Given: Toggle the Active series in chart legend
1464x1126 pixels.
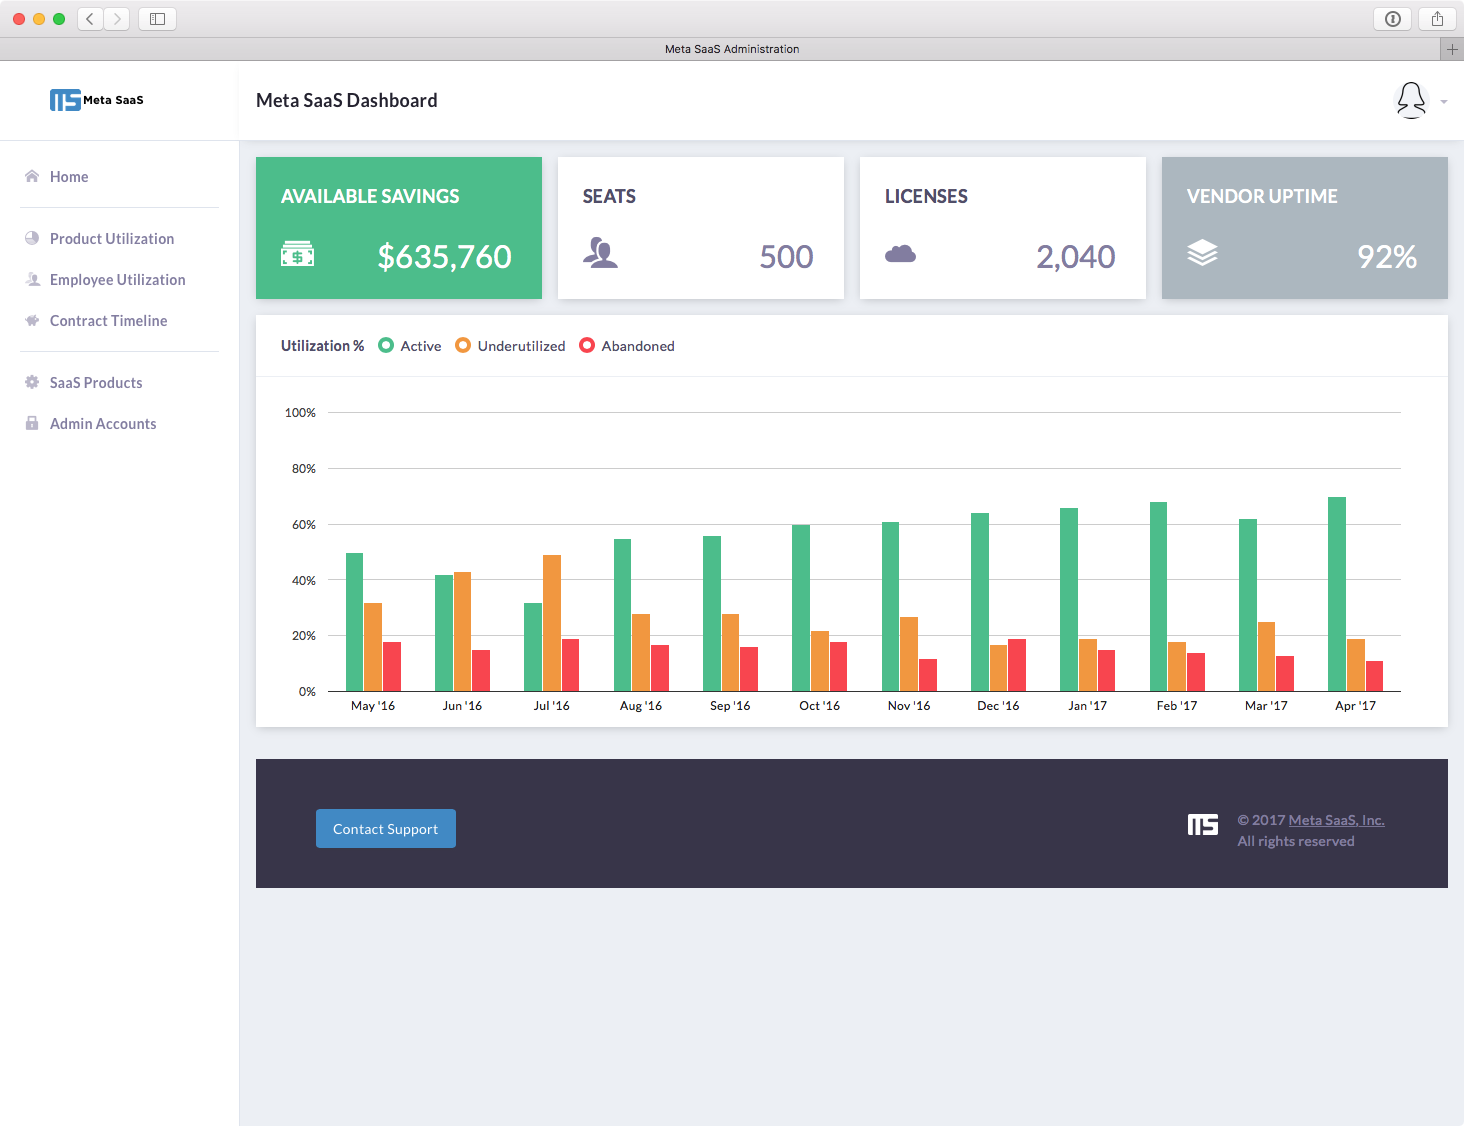Looking at the screenshot, I should click(409, 345).
